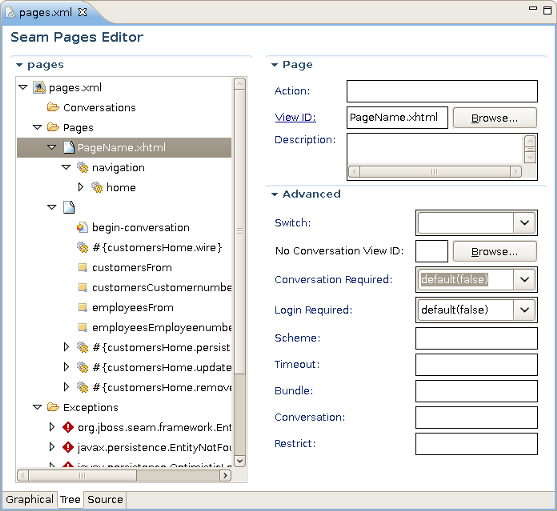Expand the home rule node
Screen dimensions: 557x511
[x=81, y=187]
